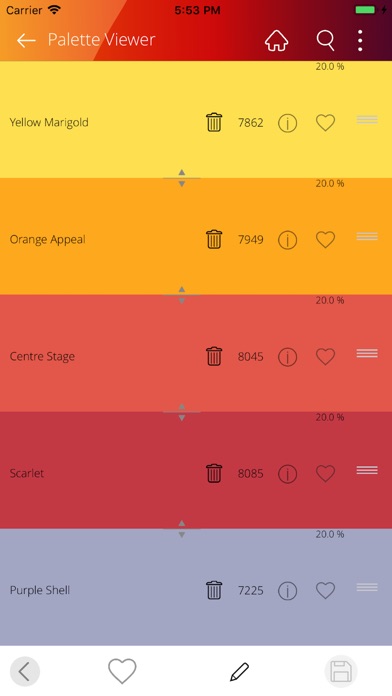Screen dimensions: 392x696
Task: Tap reorder handle on Orange Appeal row
Action: pos(367,236)
